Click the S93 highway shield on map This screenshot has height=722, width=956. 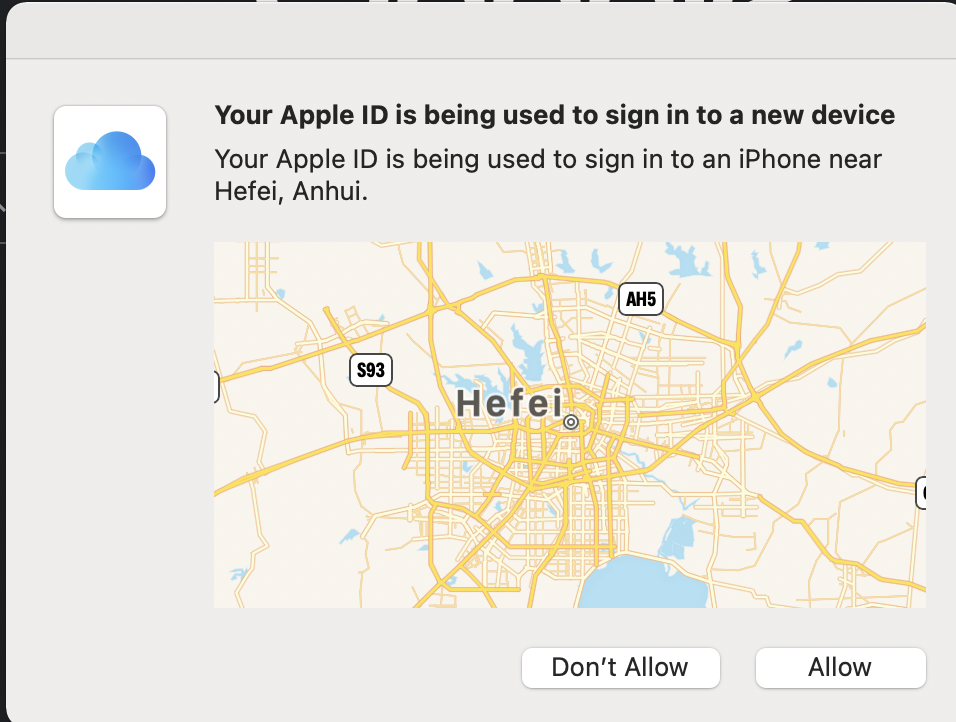[x=371, y=370]
